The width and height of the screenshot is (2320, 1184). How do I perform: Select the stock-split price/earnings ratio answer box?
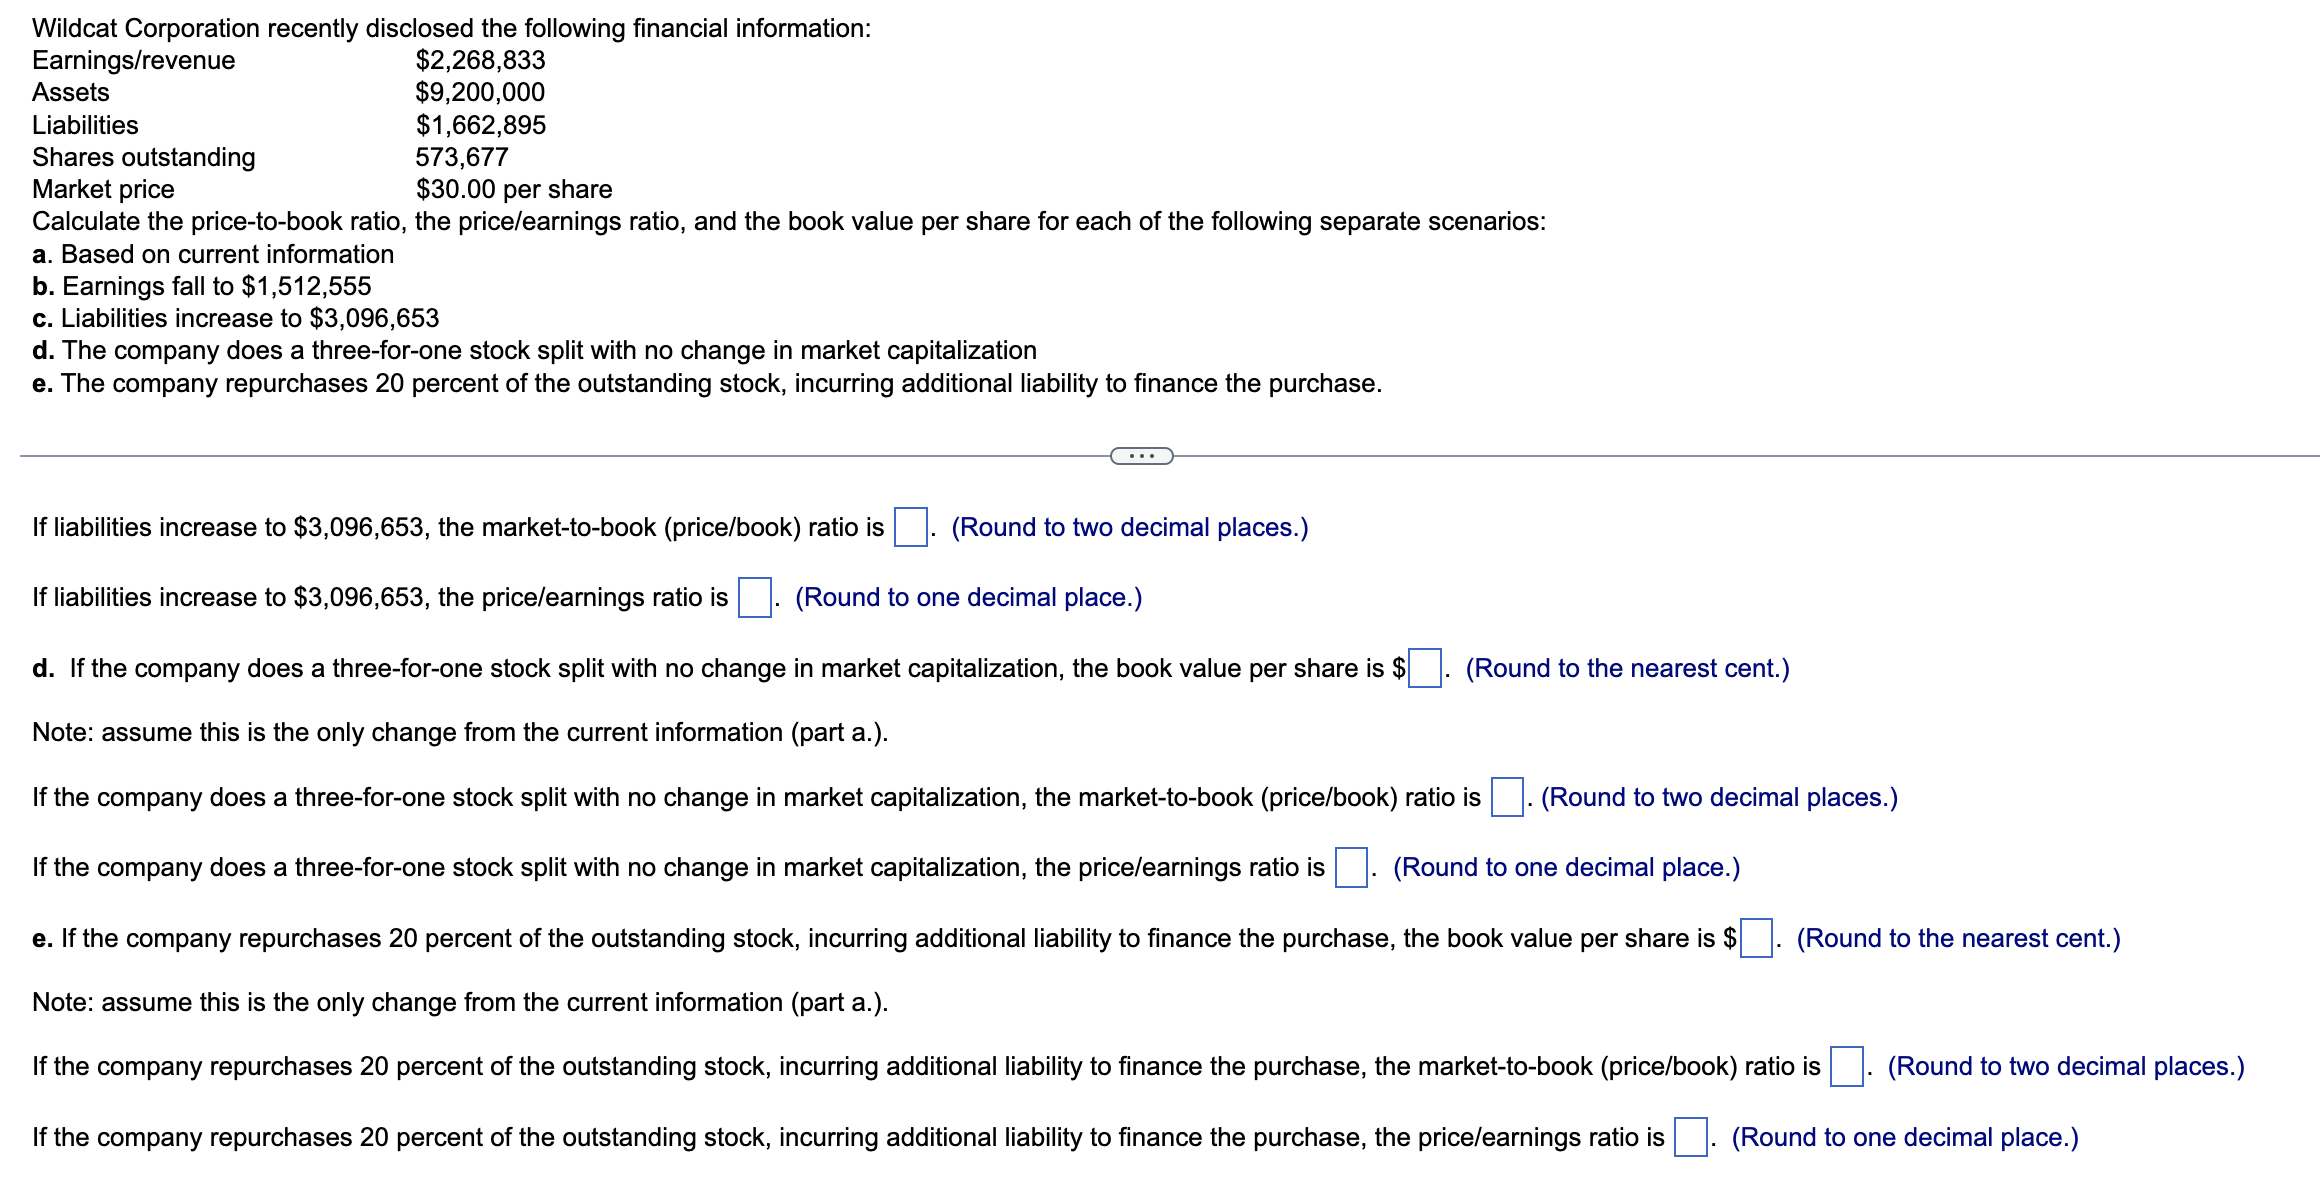(x=1351, y=866)
